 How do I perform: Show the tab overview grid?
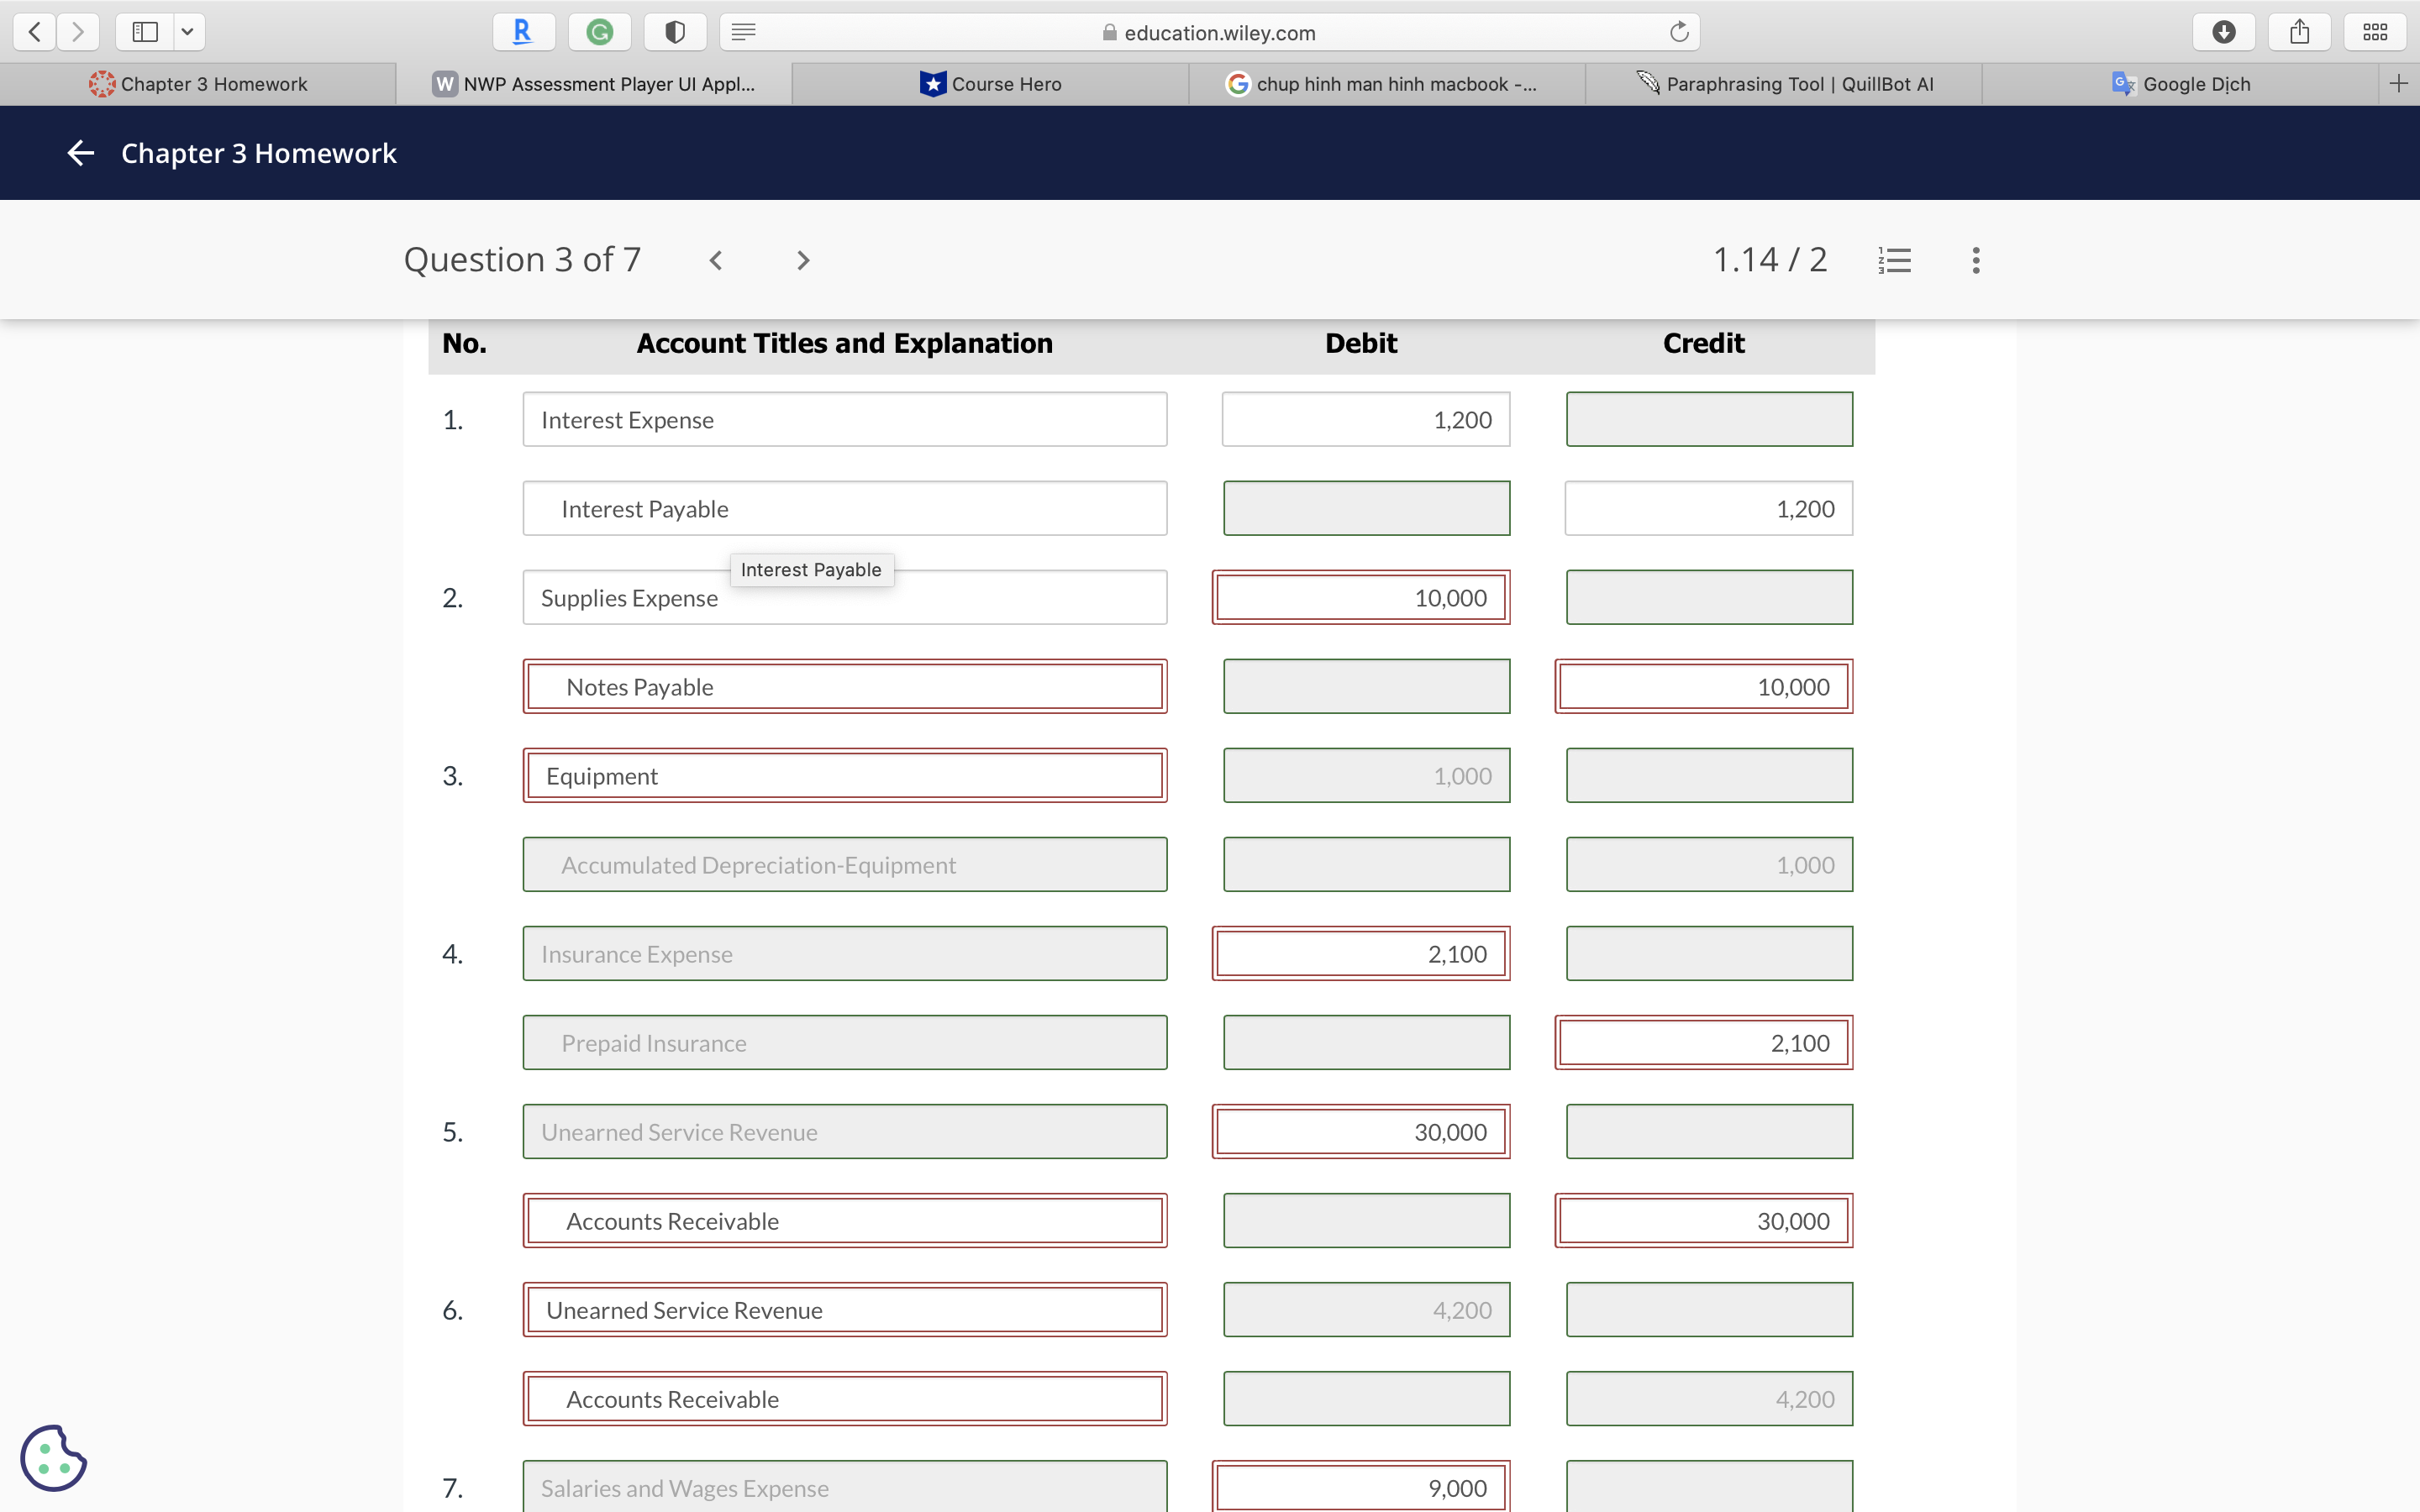pos(2375,32)
